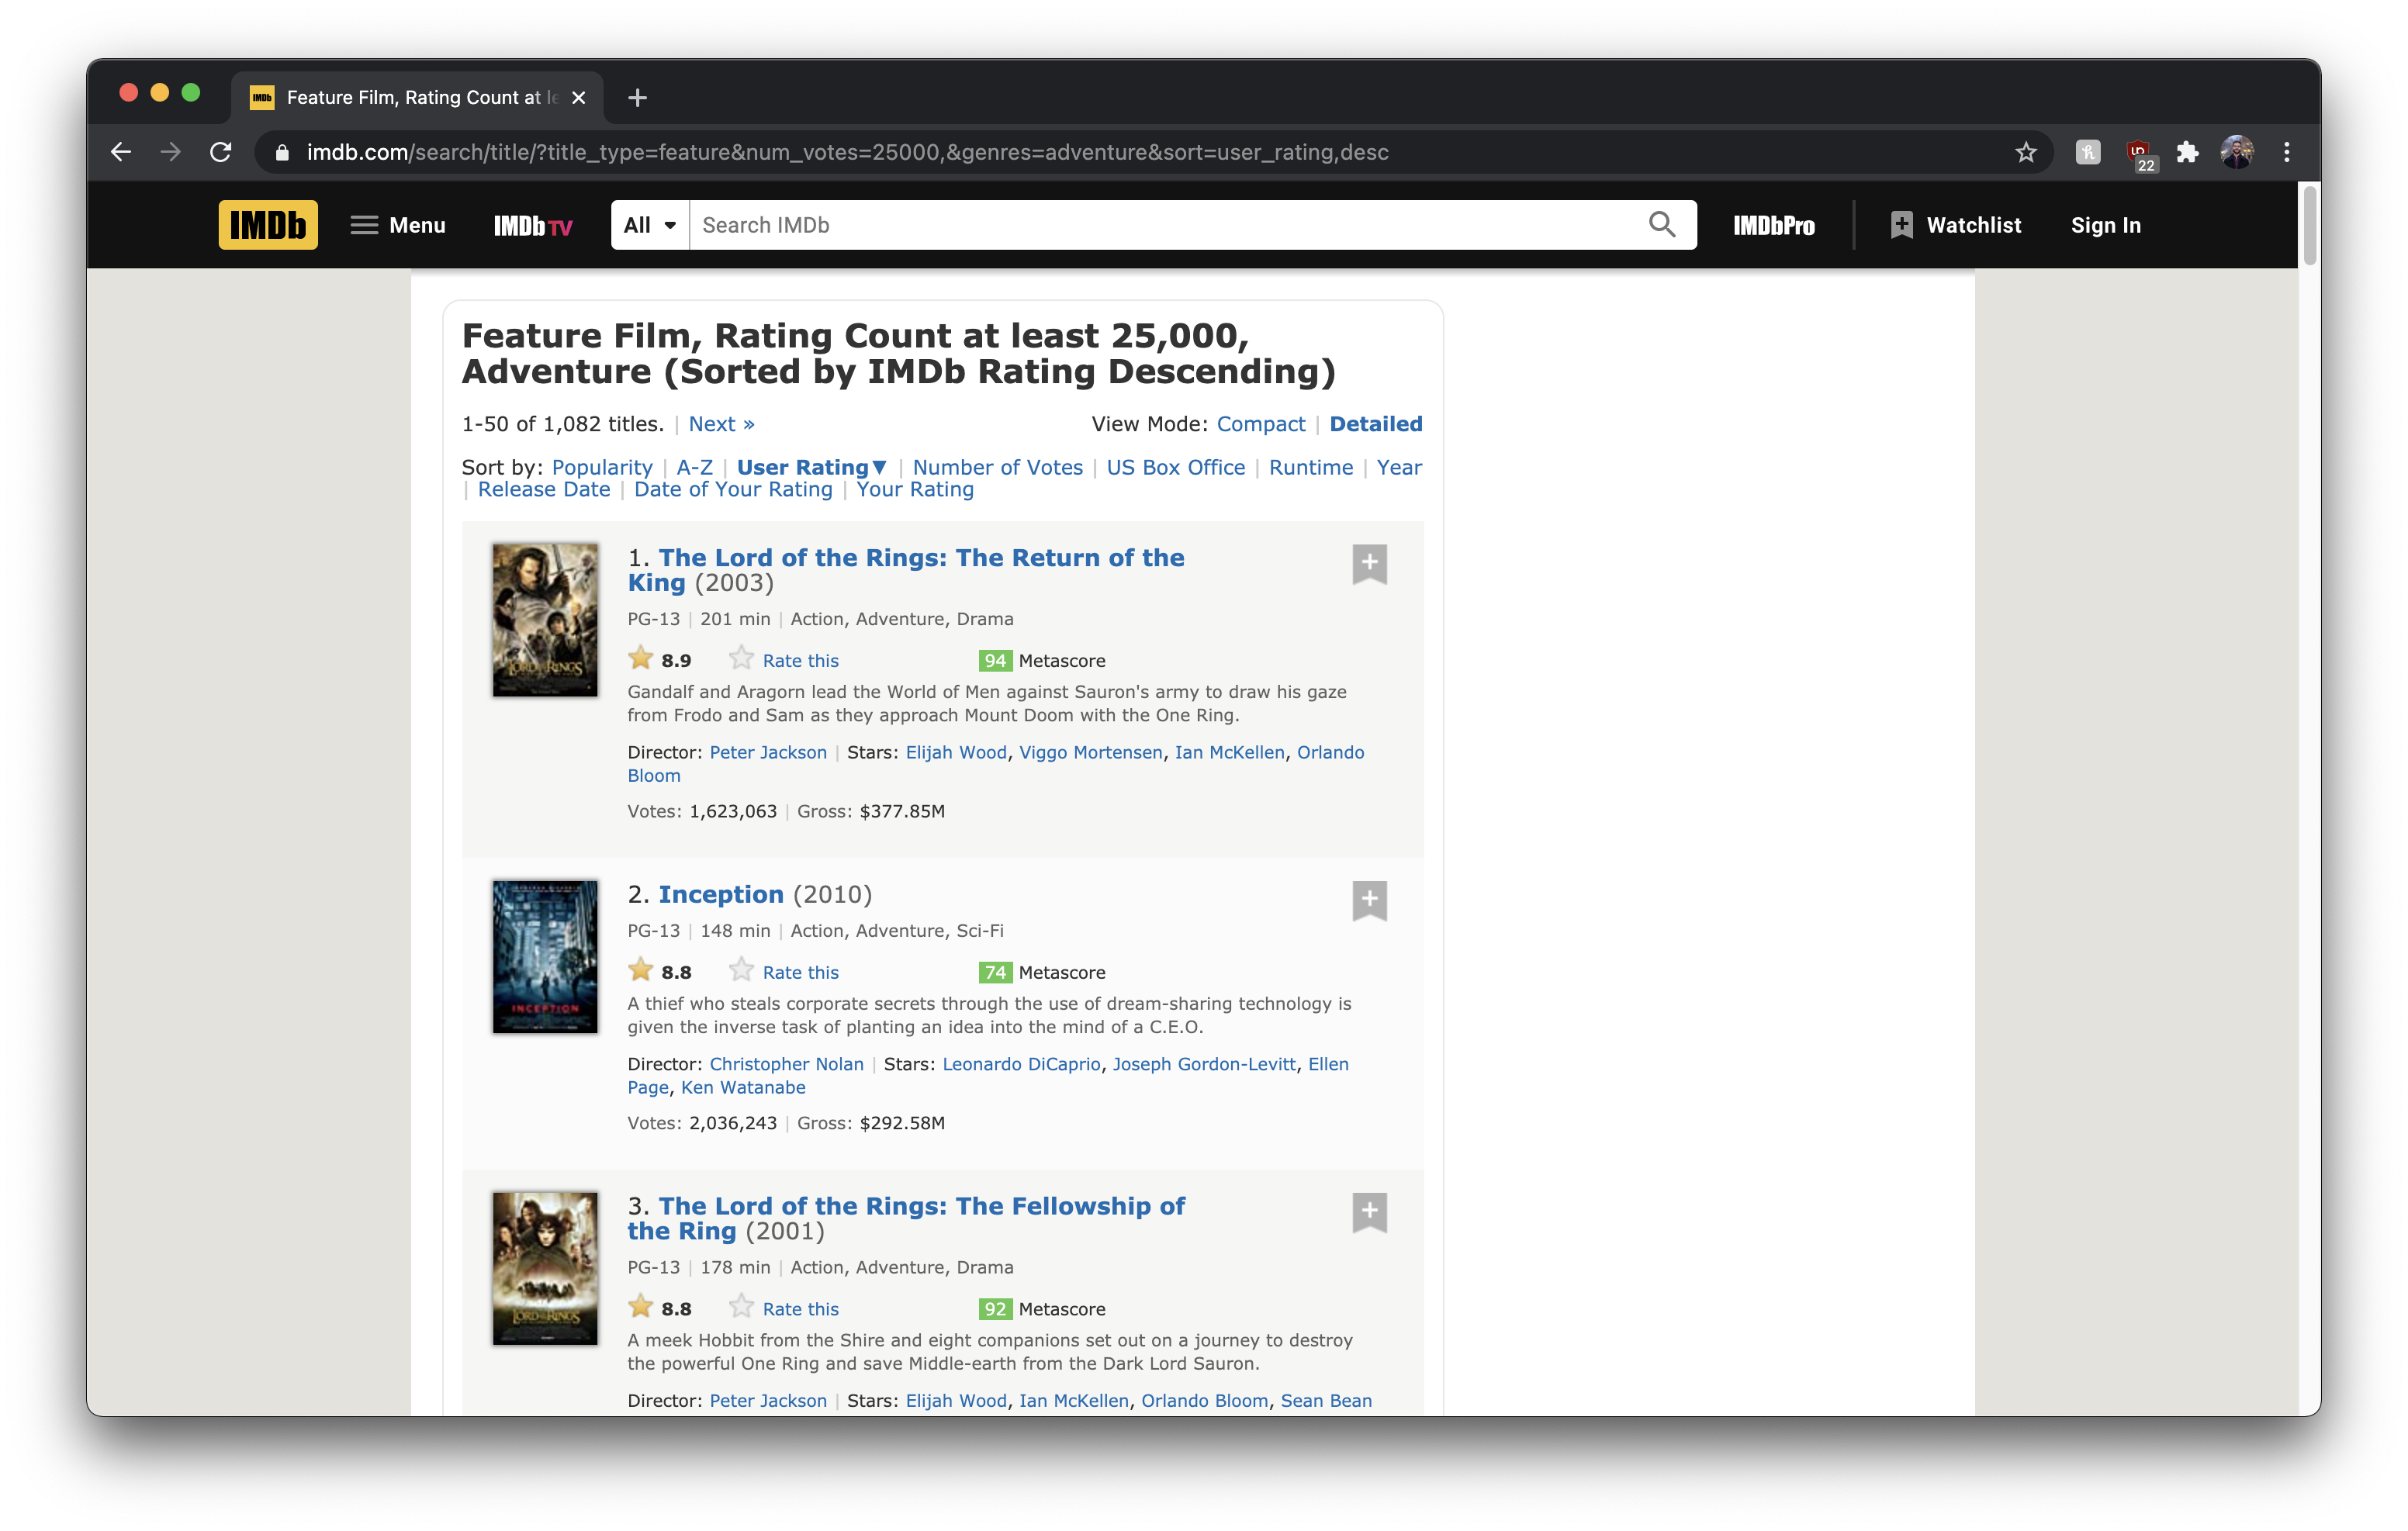Image resolution: width=2408 pixels, height=1531 pixels.
Task: Sort by Number of Votes
Action: pos(997,467)
